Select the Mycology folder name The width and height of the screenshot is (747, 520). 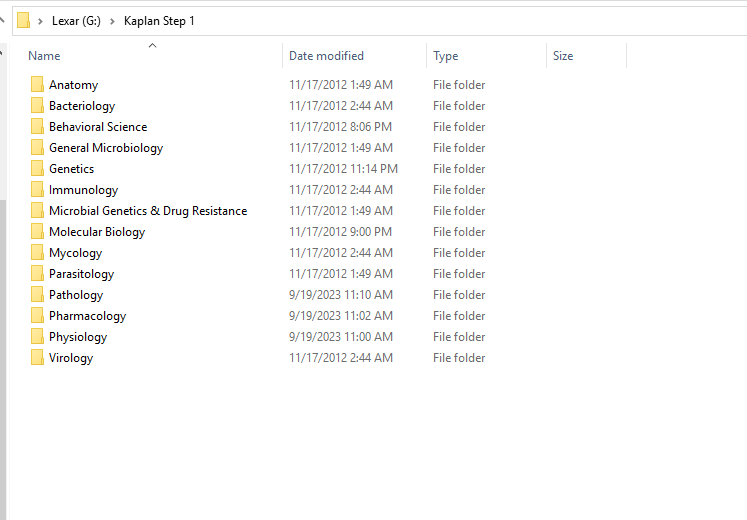click(x=75, y=252)
